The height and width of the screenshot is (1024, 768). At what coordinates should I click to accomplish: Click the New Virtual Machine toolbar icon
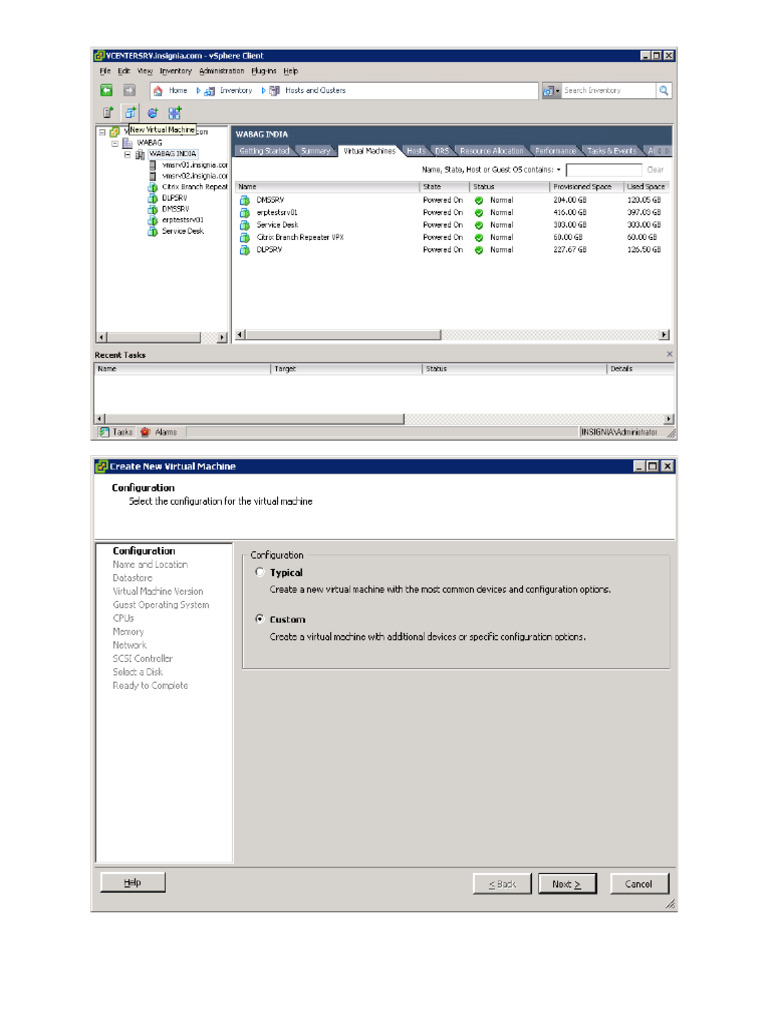[130, 113]
